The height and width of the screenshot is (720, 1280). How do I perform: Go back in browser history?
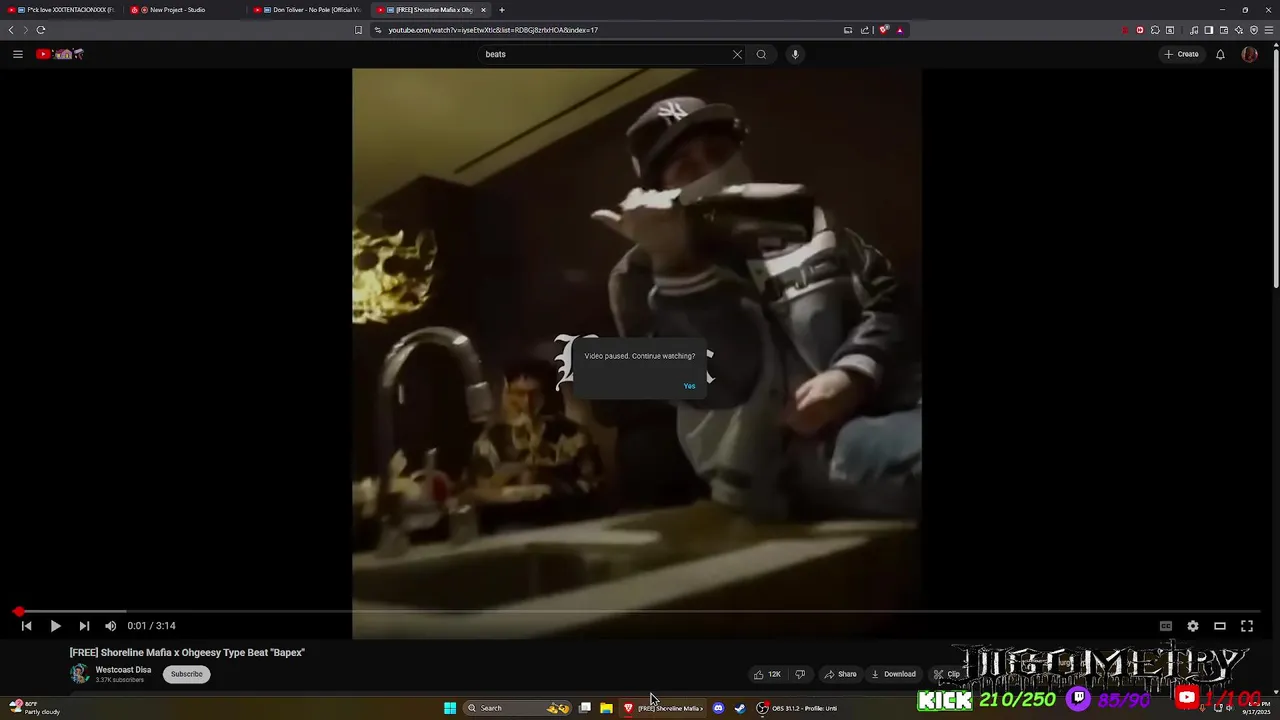[x=11, y=30]
